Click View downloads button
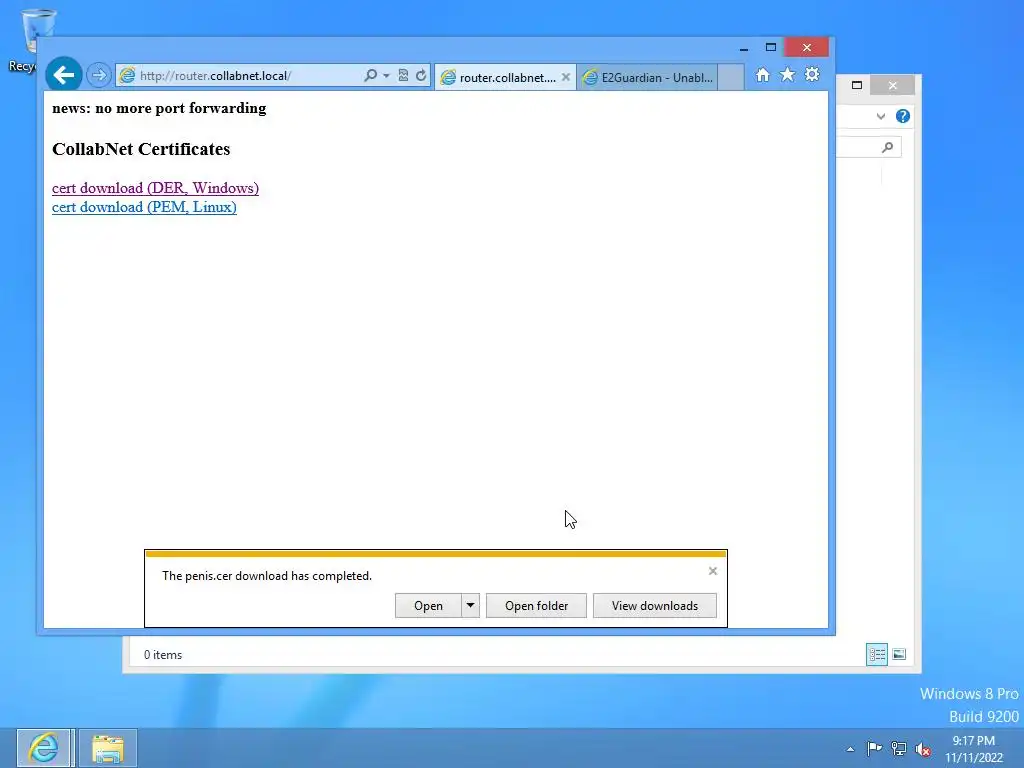Viewport: 1024px width, 768px height. [654, 606]
